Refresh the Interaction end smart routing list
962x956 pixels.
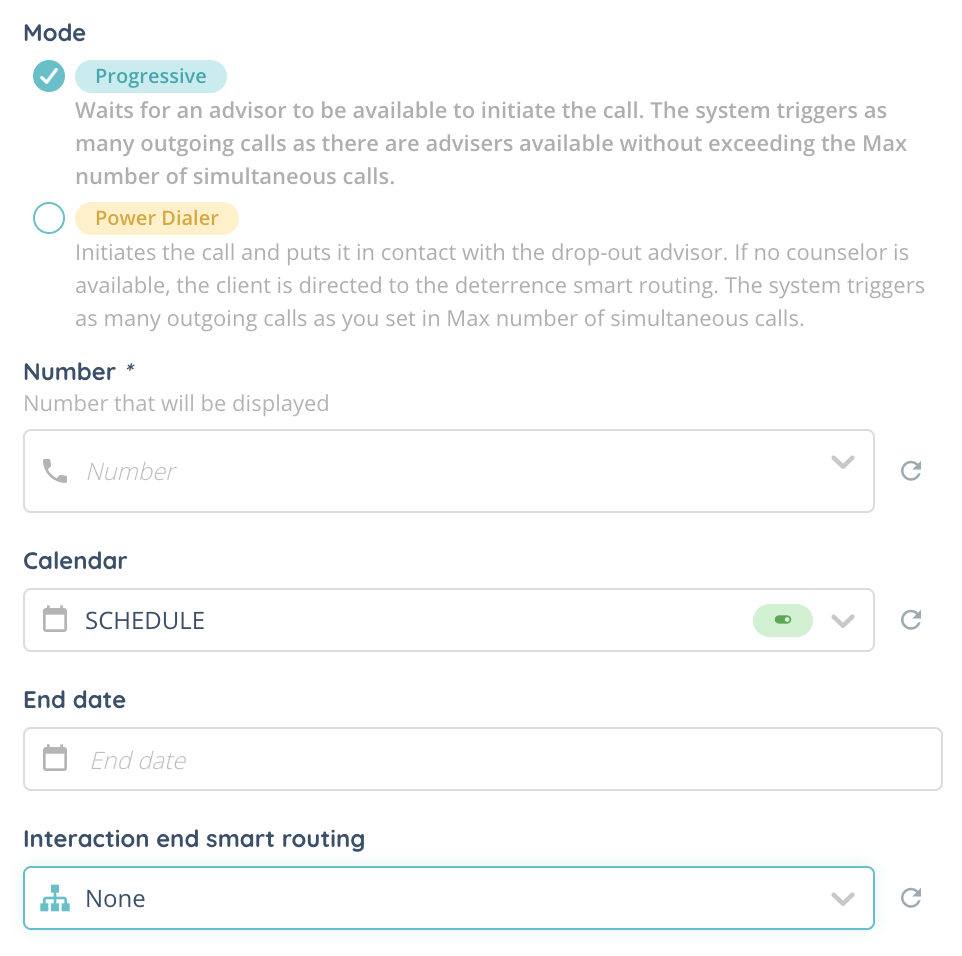(910, 899)
